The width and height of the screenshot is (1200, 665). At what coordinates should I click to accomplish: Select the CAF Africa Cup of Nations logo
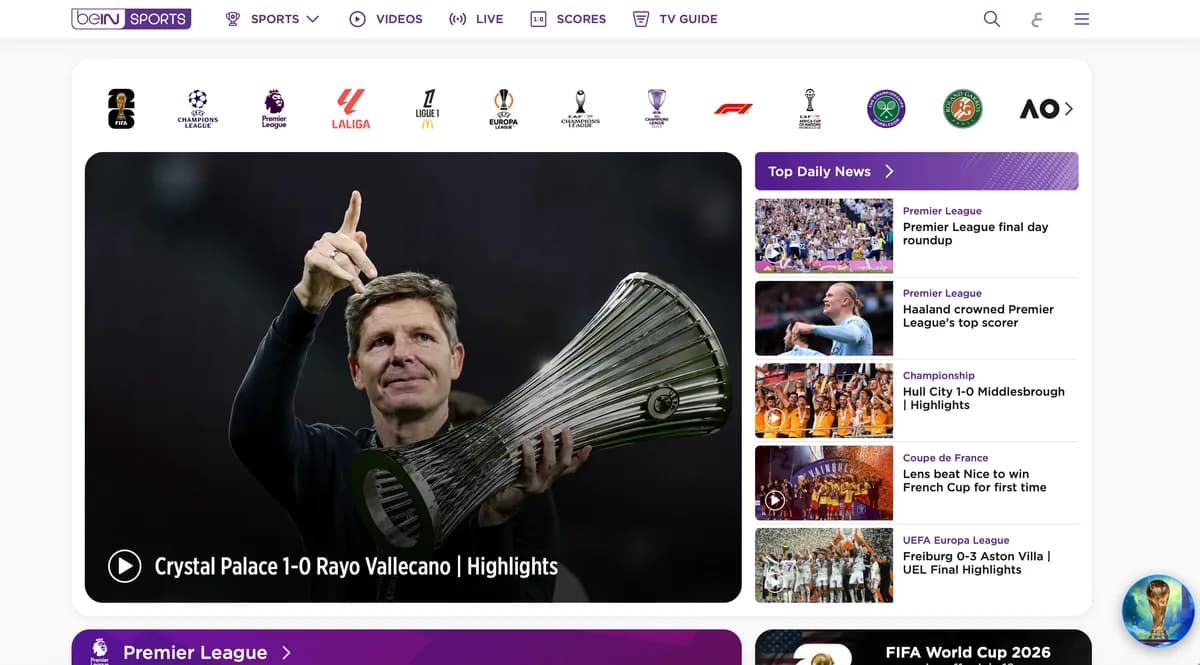[810, 108]
